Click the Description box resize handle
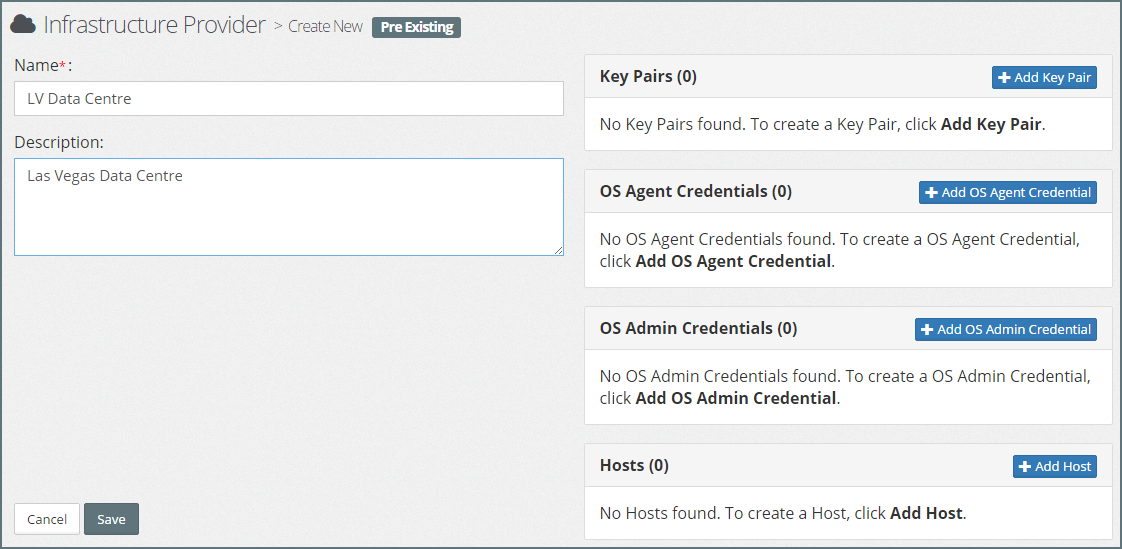 point(558,250)
